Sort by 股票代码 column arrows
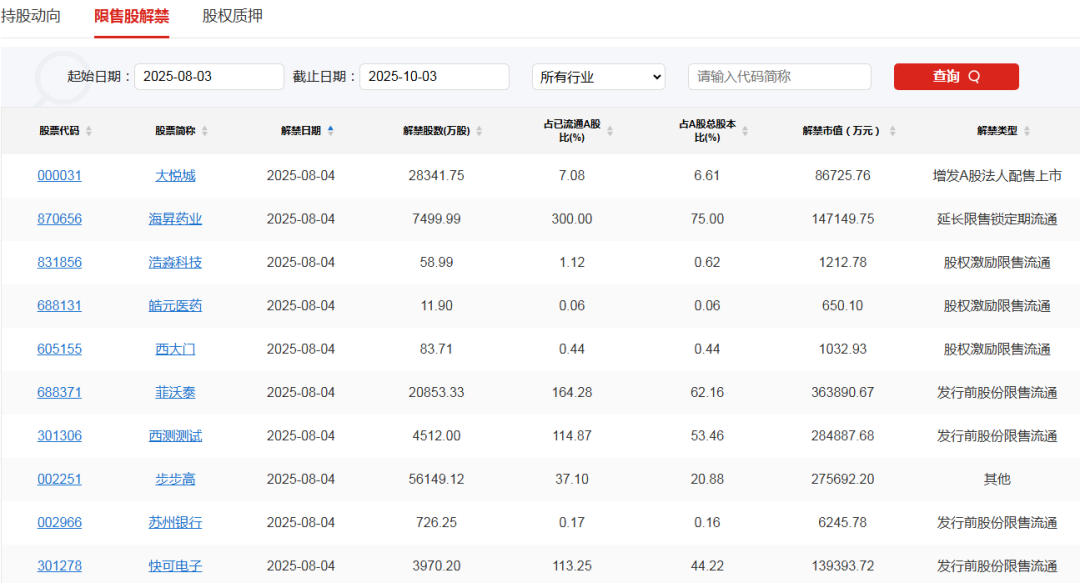 click(x=89, y=131)
